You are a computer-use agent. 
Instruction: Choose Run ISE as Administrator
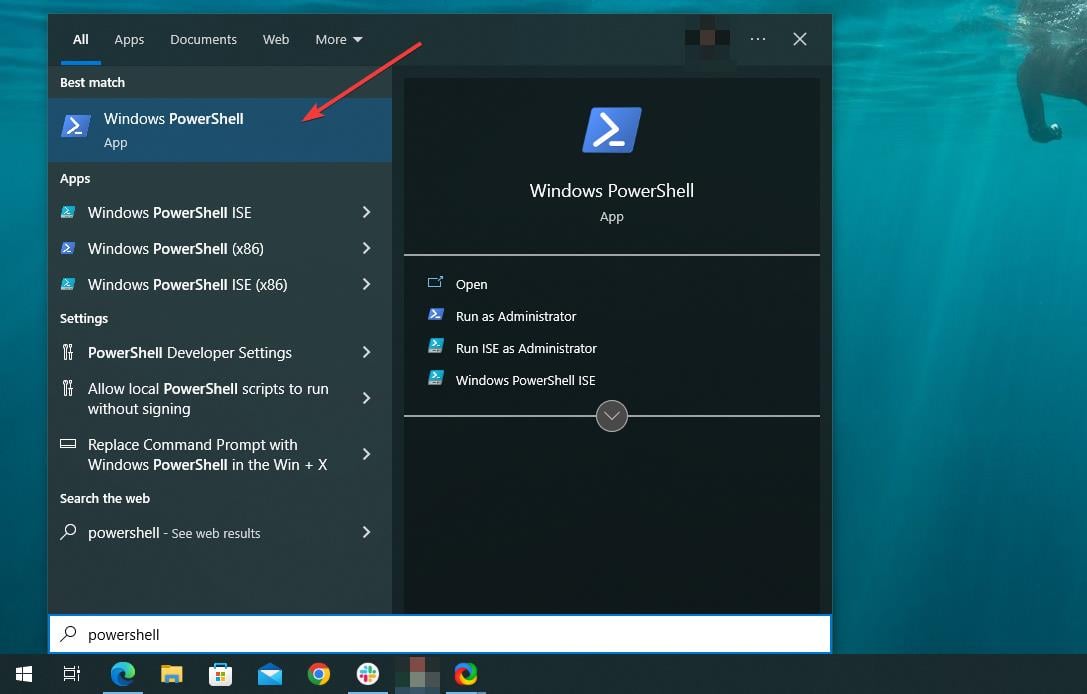pos(526,348)
